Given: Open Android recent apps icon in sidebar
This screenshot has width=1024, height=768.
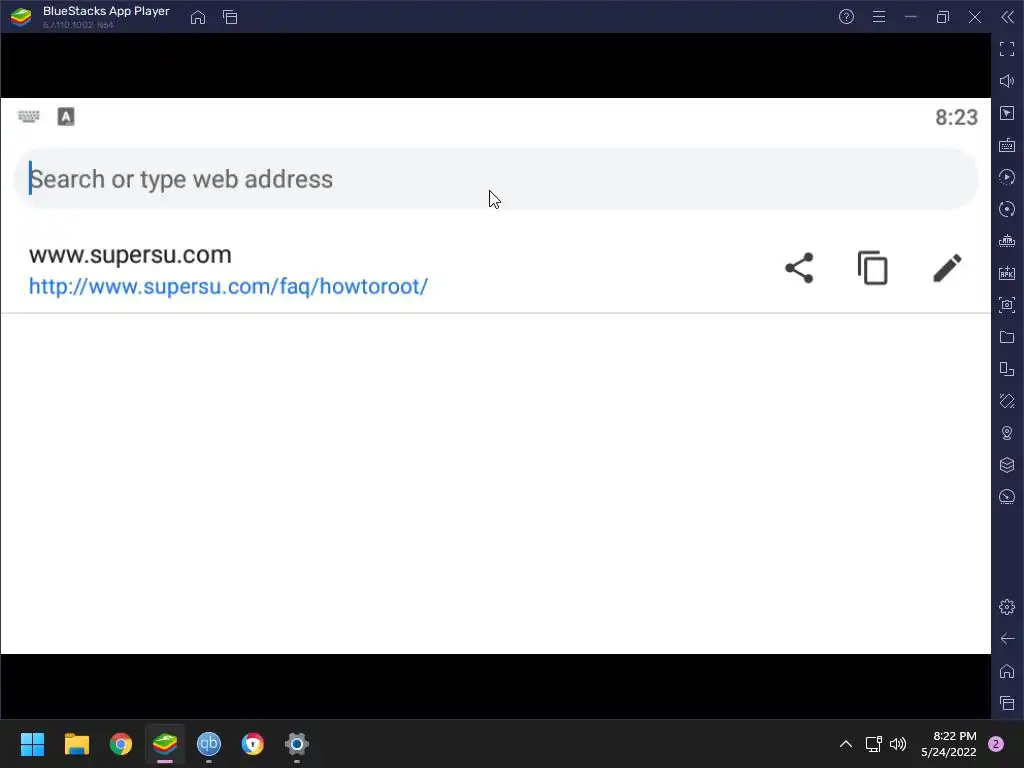Looking at the screenshot, I should click(x=1007, y=703).
